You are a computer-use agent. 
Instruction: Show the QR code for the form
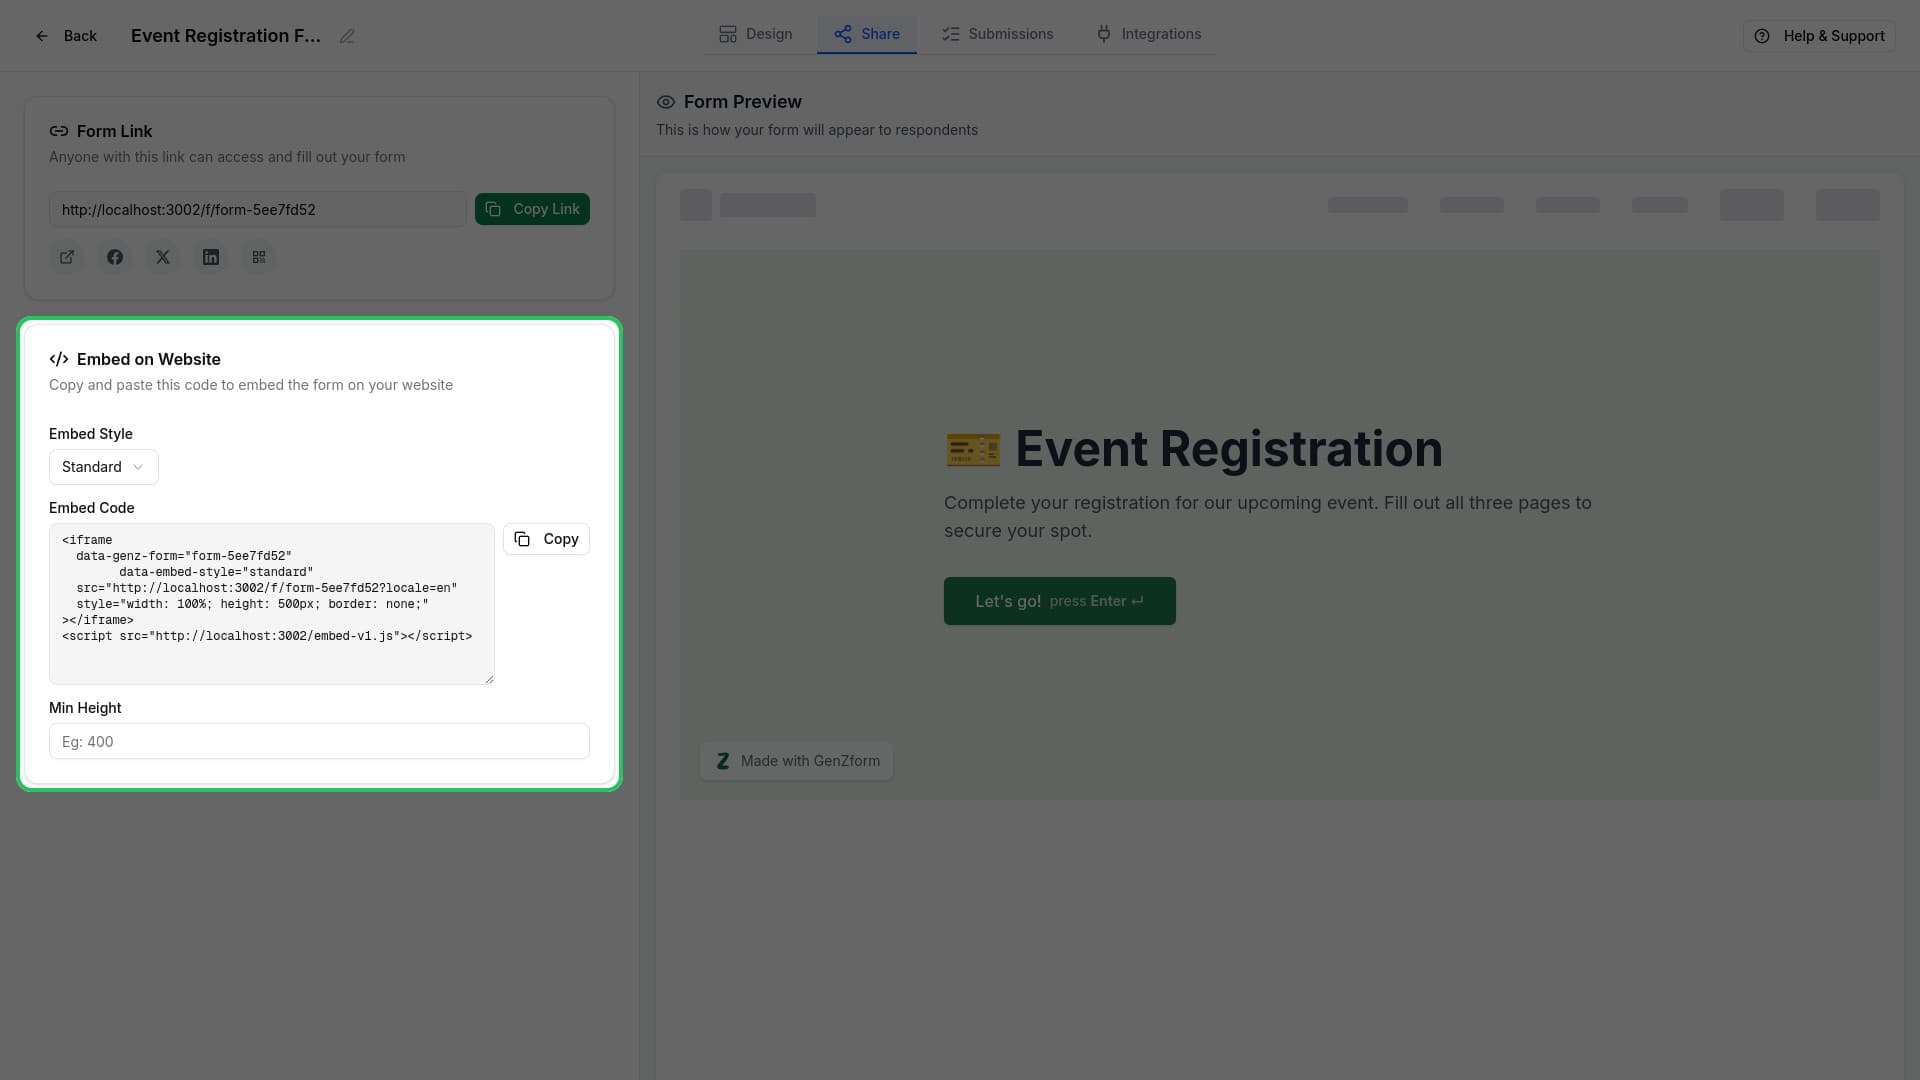259,257
